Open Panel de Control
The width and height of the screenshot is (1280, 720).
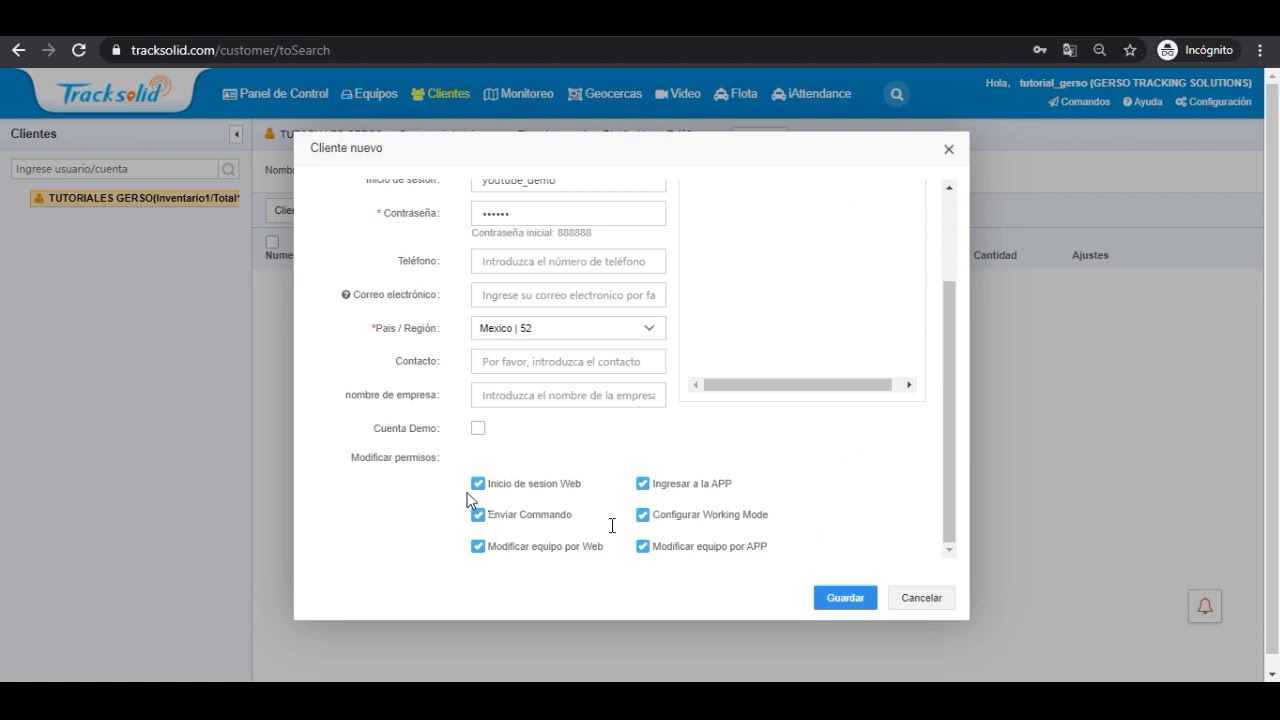[275, 94]
